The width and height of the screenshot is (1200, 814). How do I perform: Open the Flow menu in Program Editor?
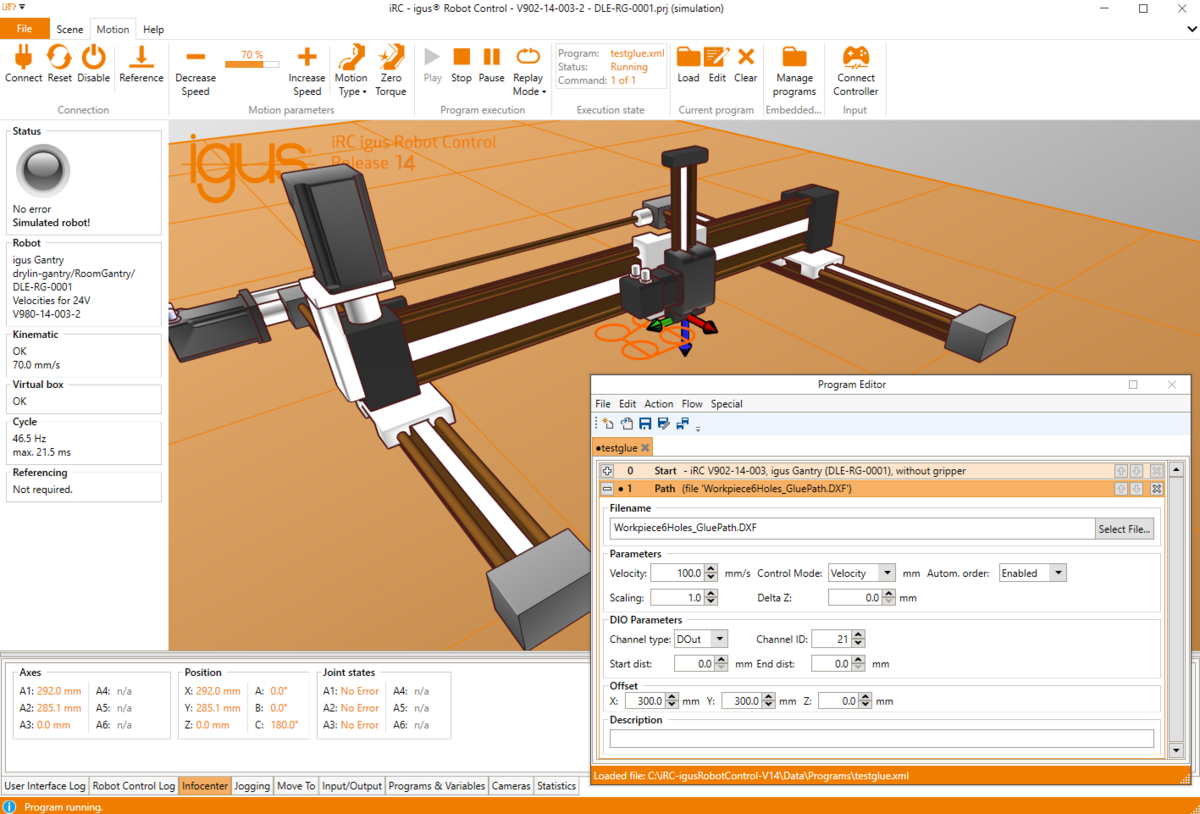pos(691,404)
